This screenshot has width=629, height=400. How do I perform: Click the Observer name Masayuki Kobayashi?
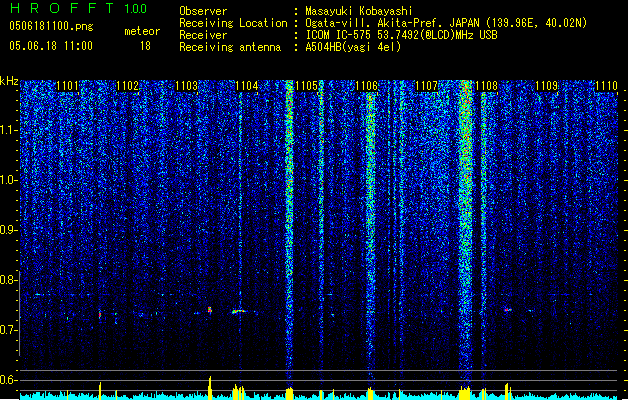(358, 11)
